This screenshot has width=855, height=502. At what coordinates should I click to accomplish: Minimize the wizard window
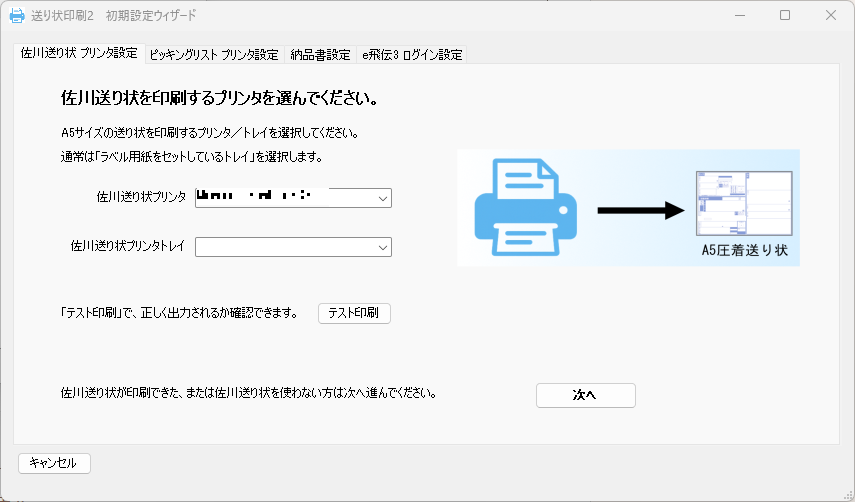coord(739,15)
